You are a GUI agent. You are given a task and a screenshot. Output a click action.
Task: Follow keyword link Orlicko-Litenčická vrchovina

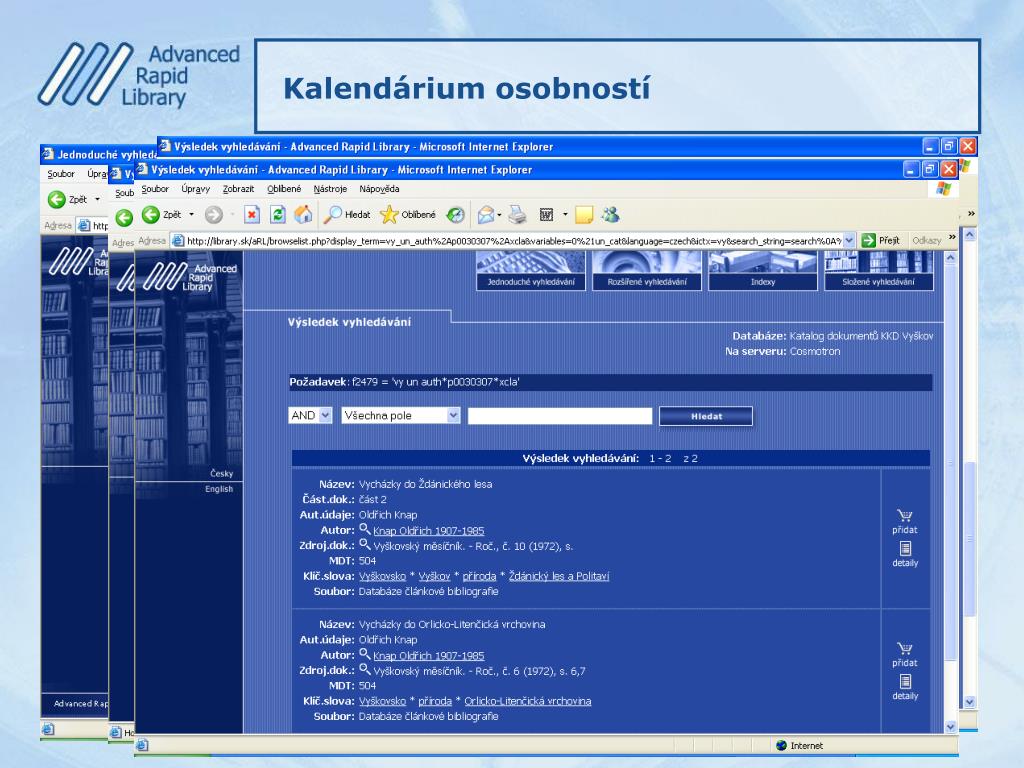[x=528, y=701]
